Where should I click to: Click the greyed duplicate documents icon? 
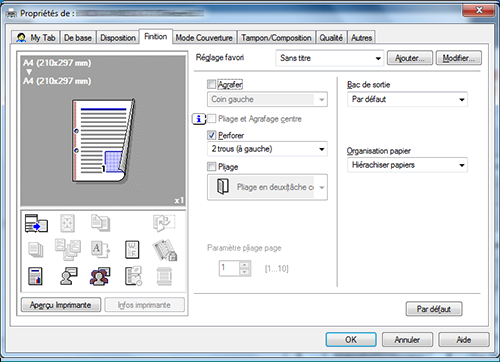tap(100, 223)
